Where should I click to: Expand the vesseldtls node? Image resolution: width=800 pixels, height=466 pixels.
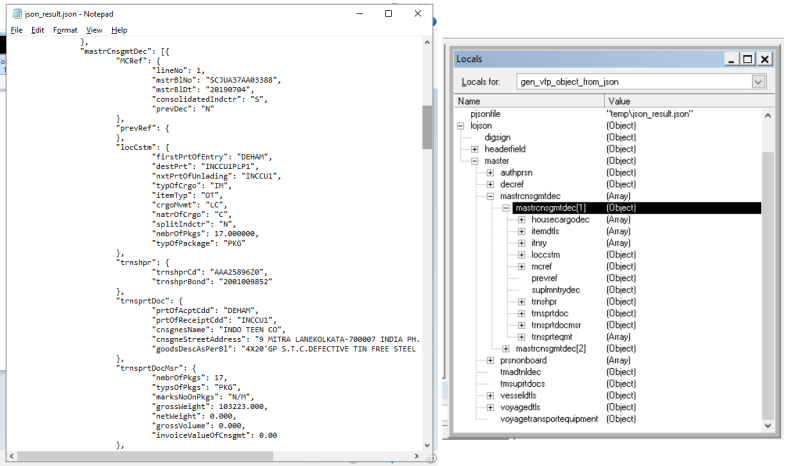490,396
